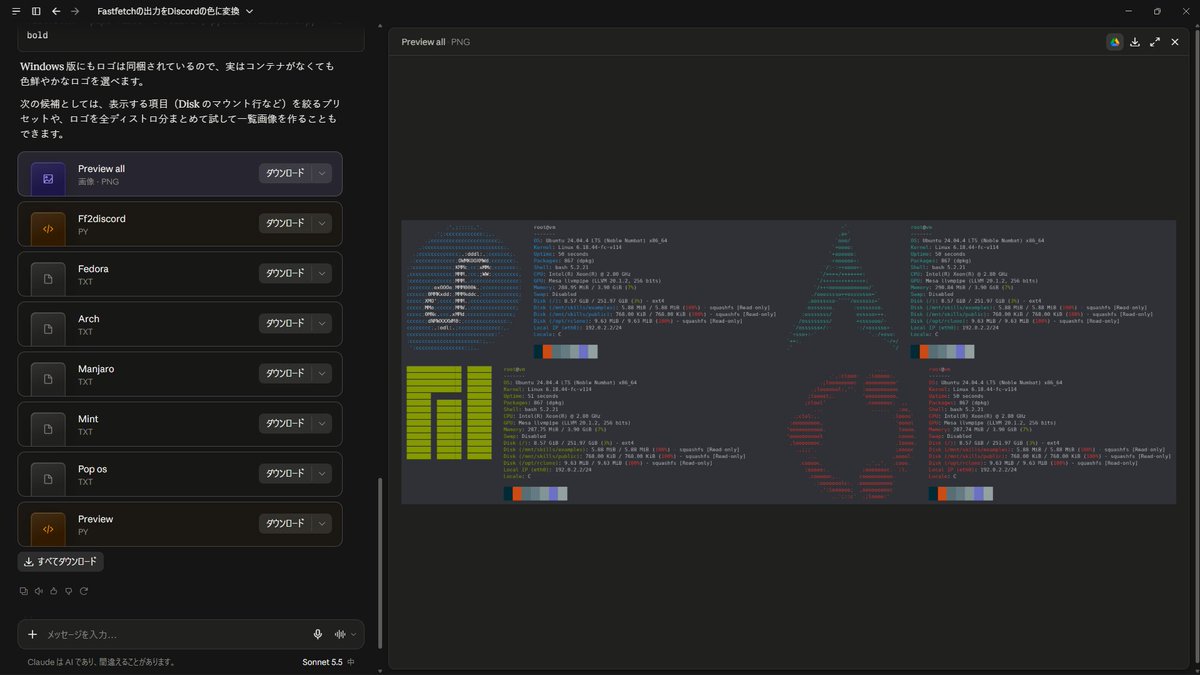The image size is (1200, 675).
Task: Download the Manjaro TXT file
Action: point(285,373)
